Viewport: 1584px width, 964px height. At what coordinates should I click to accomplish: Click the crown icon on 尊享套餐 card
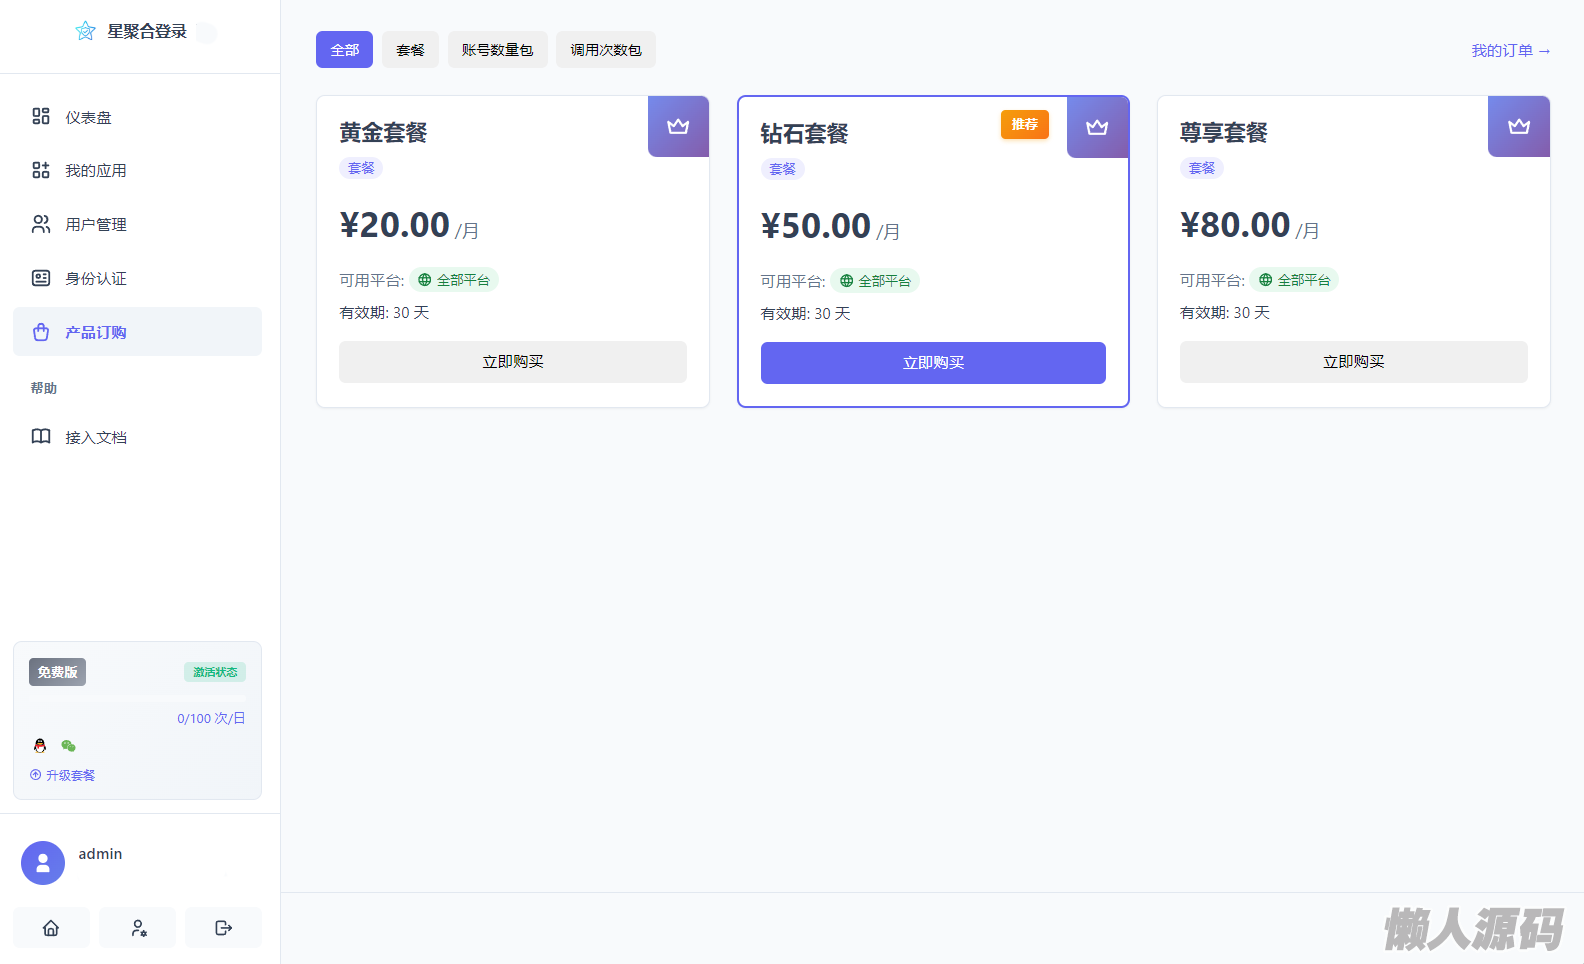pyautogui.click(x=1519, y=126)
